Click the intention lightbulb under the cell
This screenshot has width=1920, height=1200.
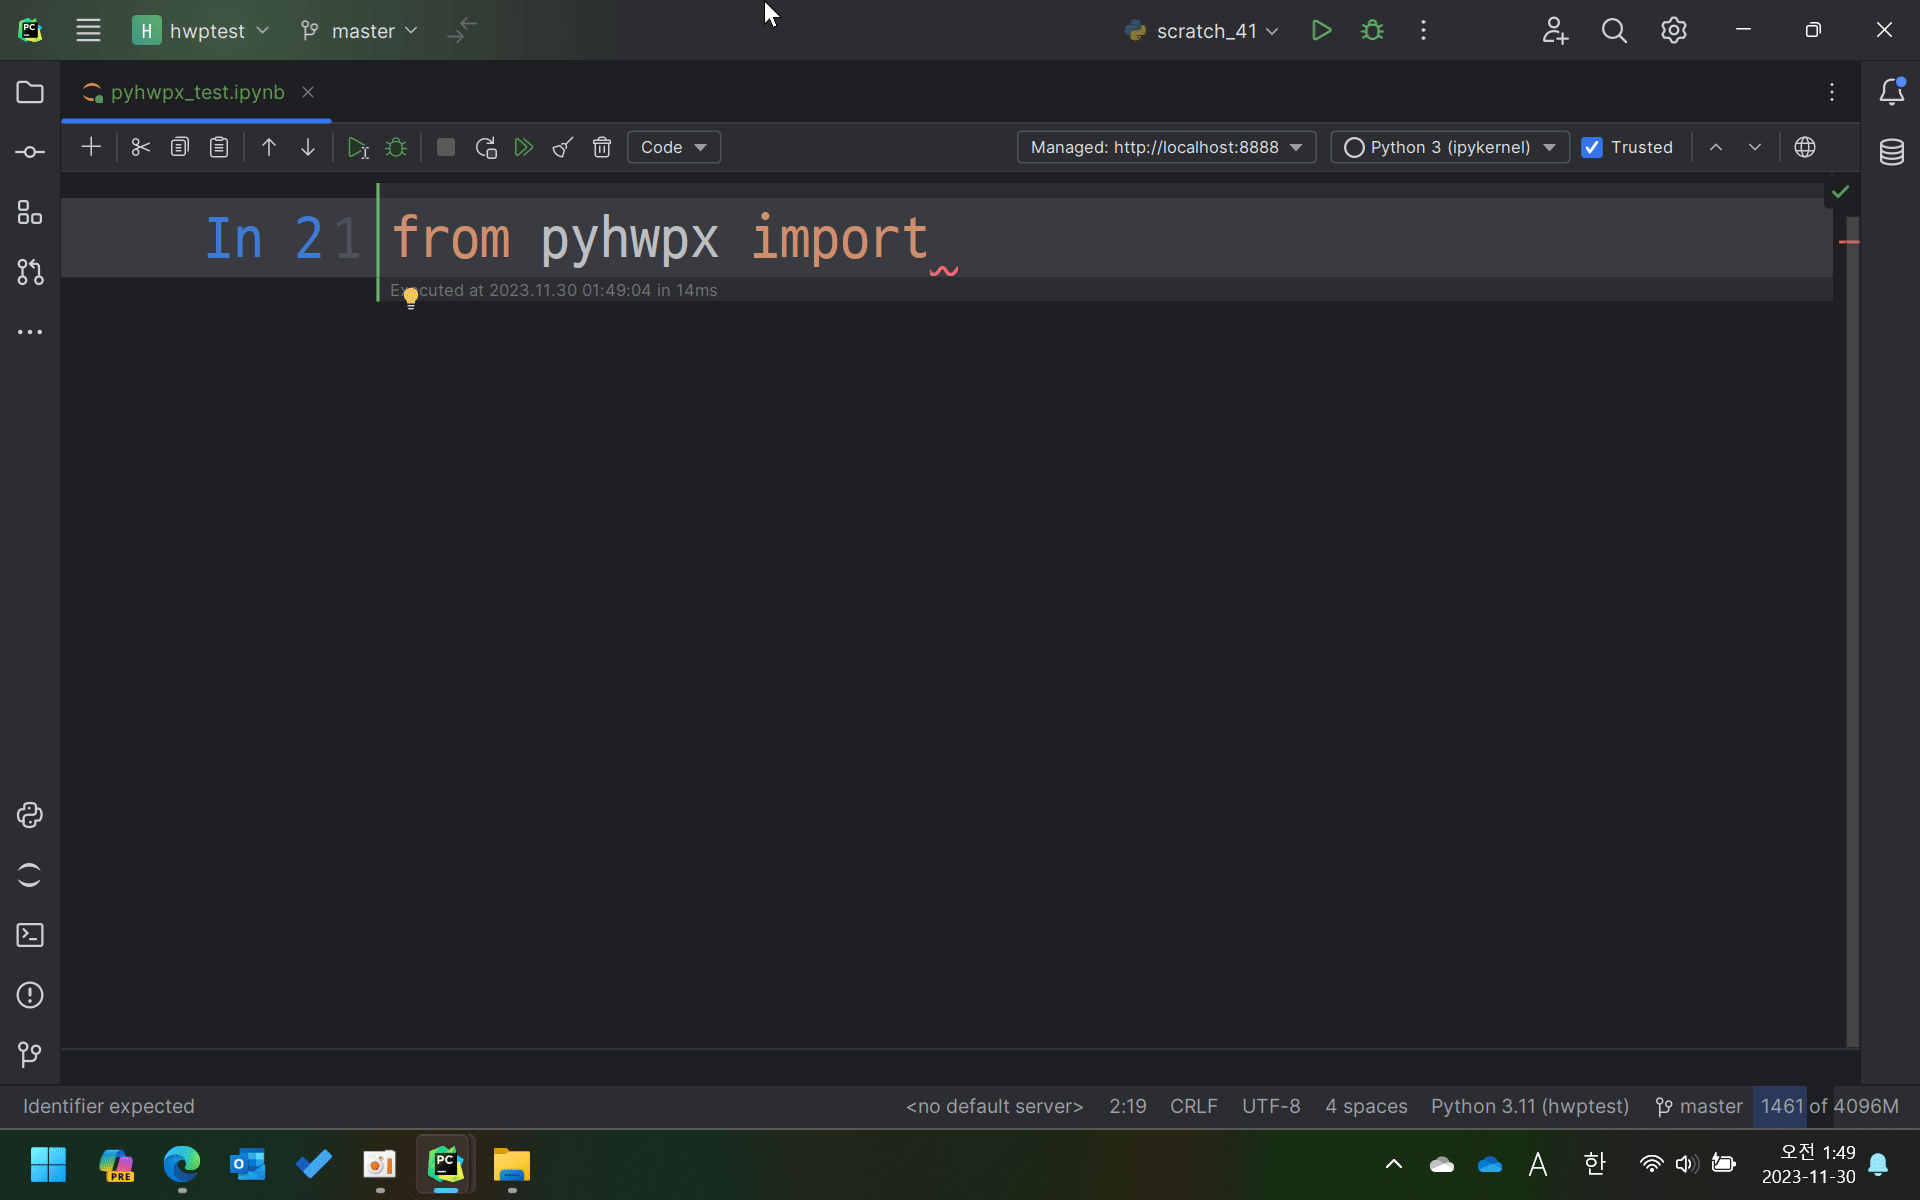[x=410, y=297]
